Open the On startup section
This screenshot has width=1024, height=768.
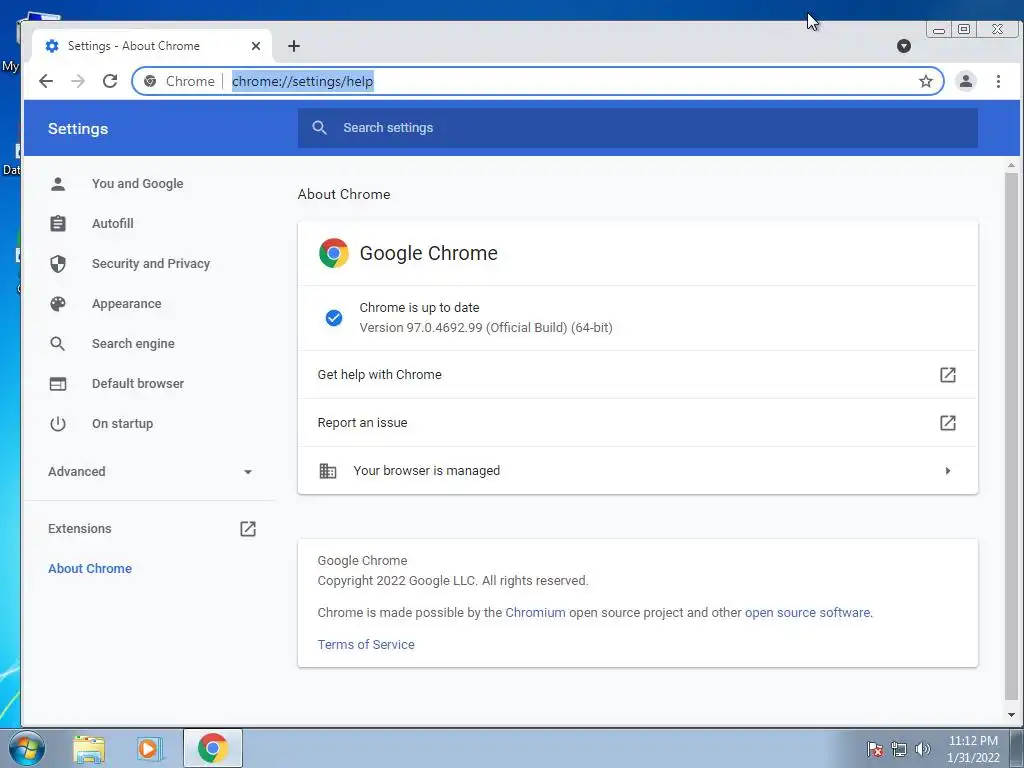[122, 423]
